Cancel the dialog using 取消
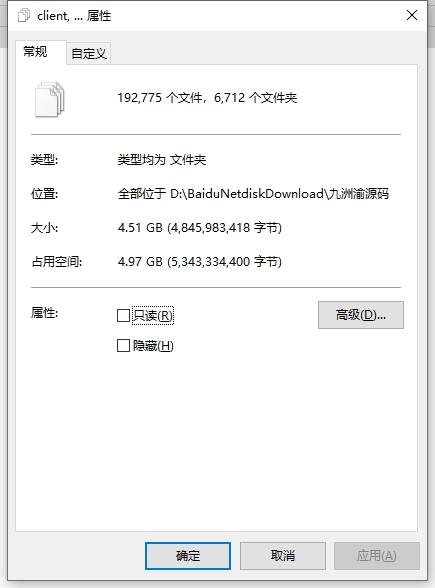 283,556
